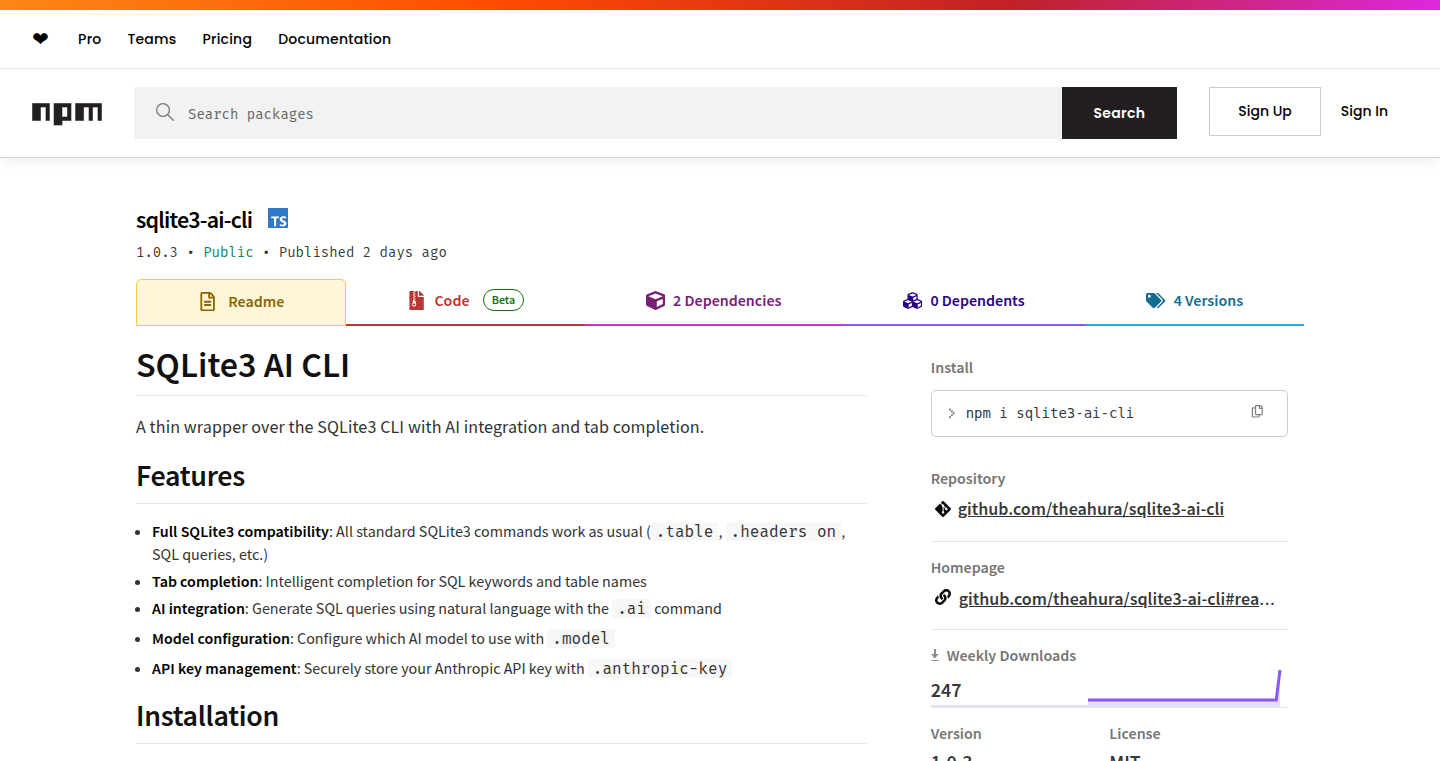
Task: Click the Features heading
Action: coord(191,476)
